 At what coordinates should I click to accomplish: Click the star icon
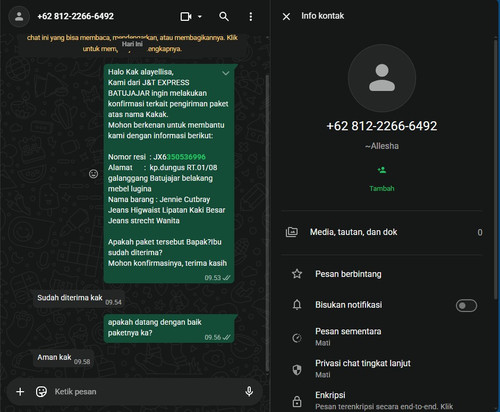pyautogui.click(x=297, y=274)
